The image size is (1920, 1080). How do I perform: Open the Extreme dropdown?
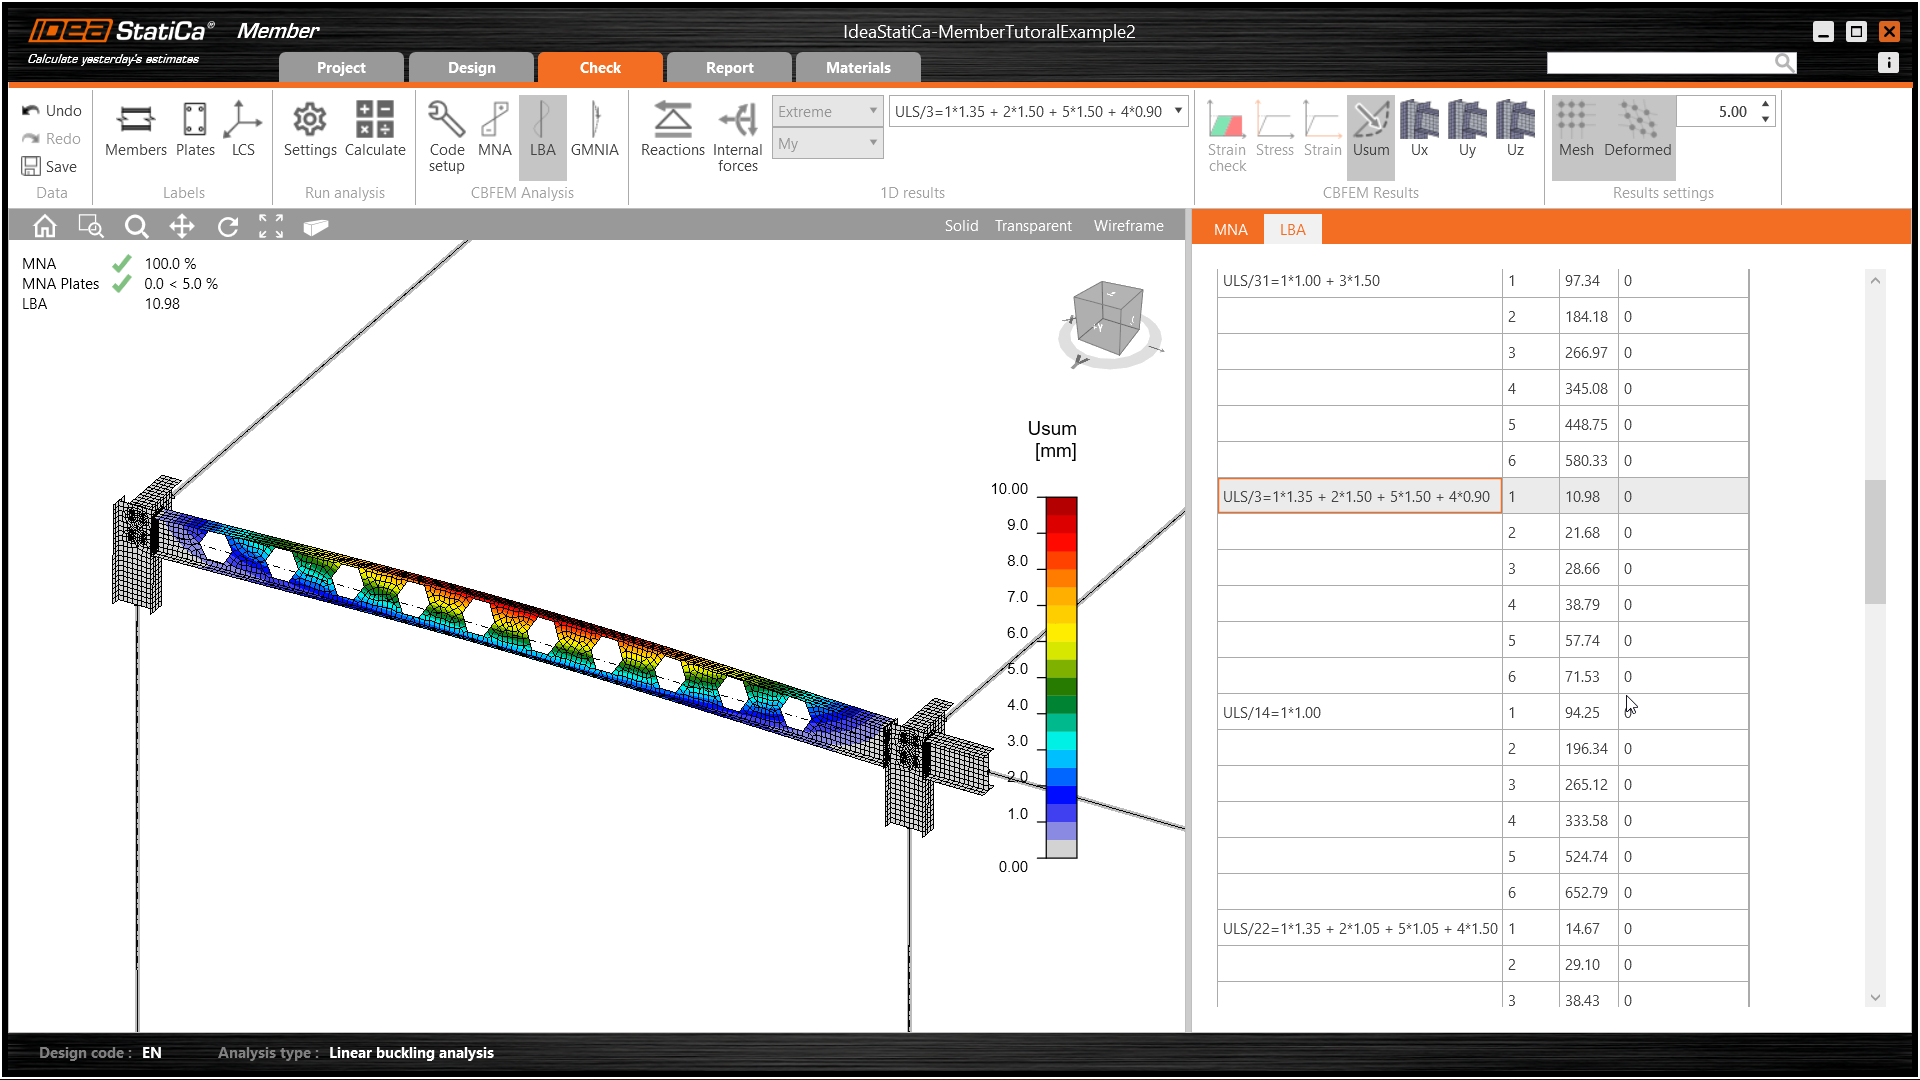tap(827, 111)
